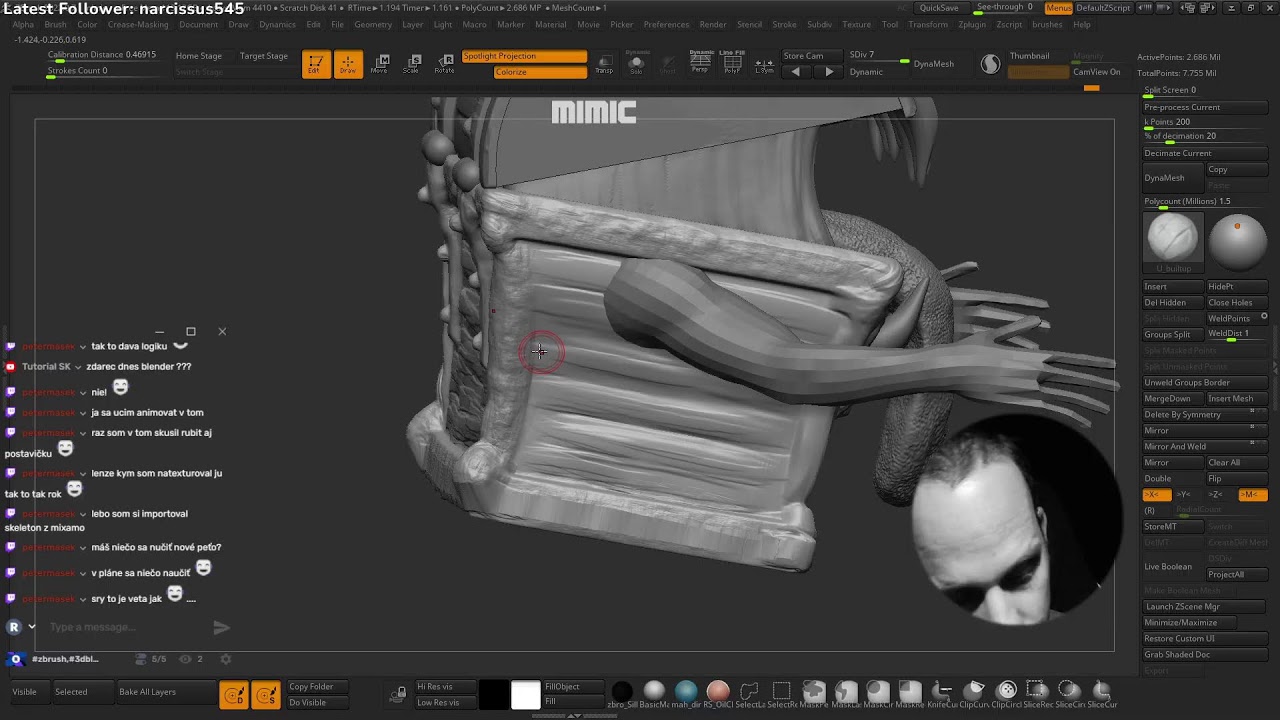Open the Transform menu
The width and height of the screenshot is (1280, 720).
coord(928,24)
